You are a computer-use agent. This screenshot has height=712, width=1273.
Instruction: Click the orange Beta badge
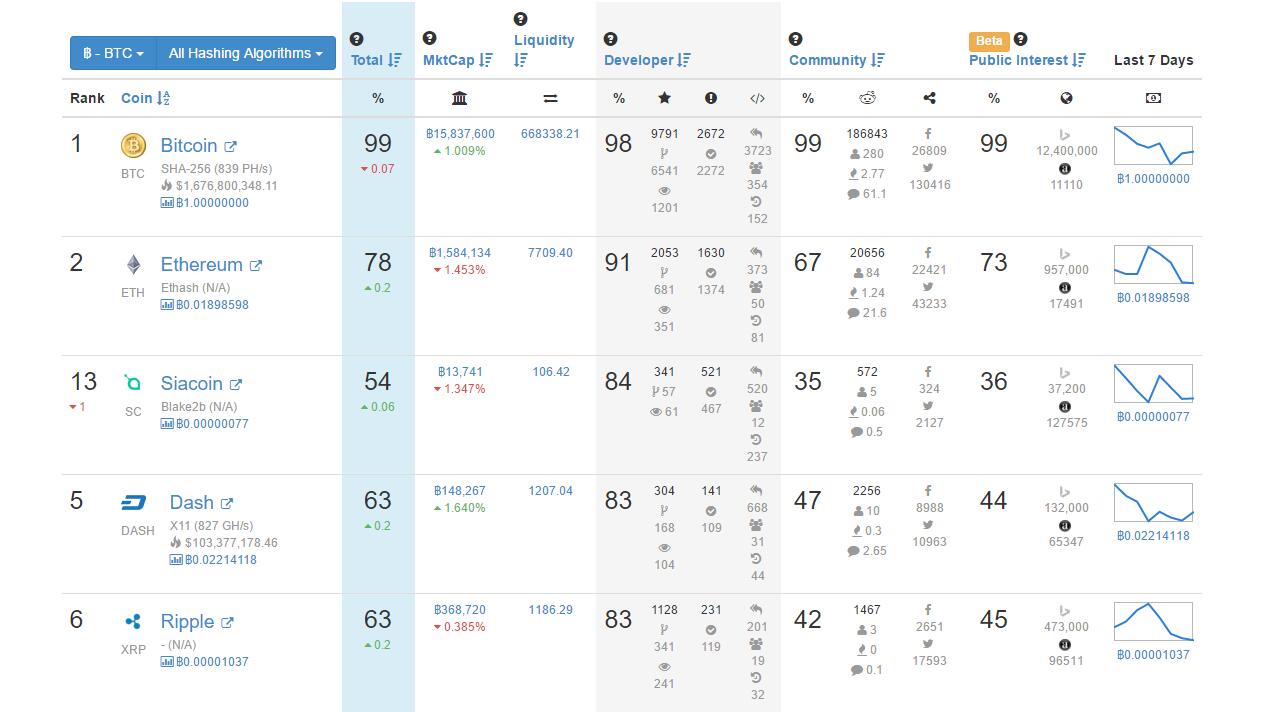click(989, 41)
